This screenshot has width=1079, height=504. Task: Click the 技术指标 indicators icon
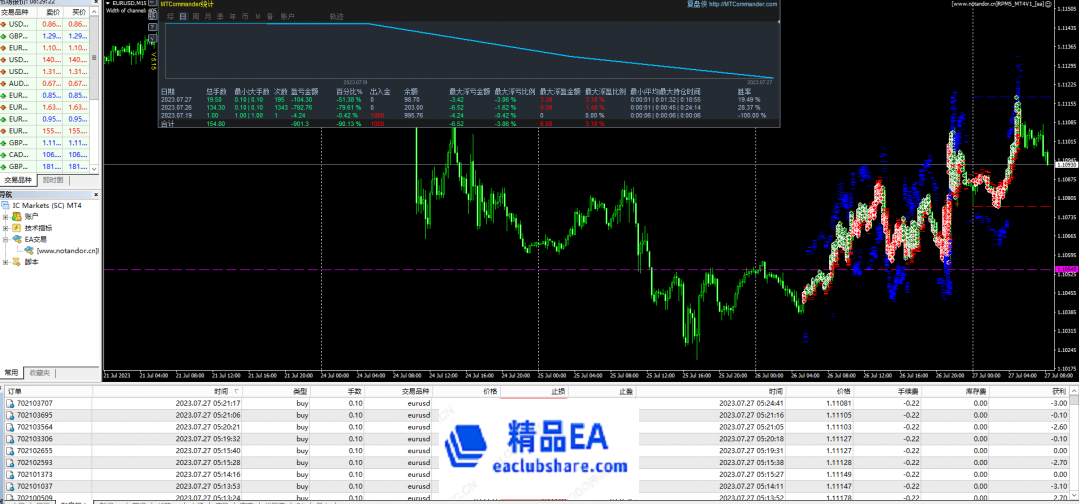click(x=17, y=228)
